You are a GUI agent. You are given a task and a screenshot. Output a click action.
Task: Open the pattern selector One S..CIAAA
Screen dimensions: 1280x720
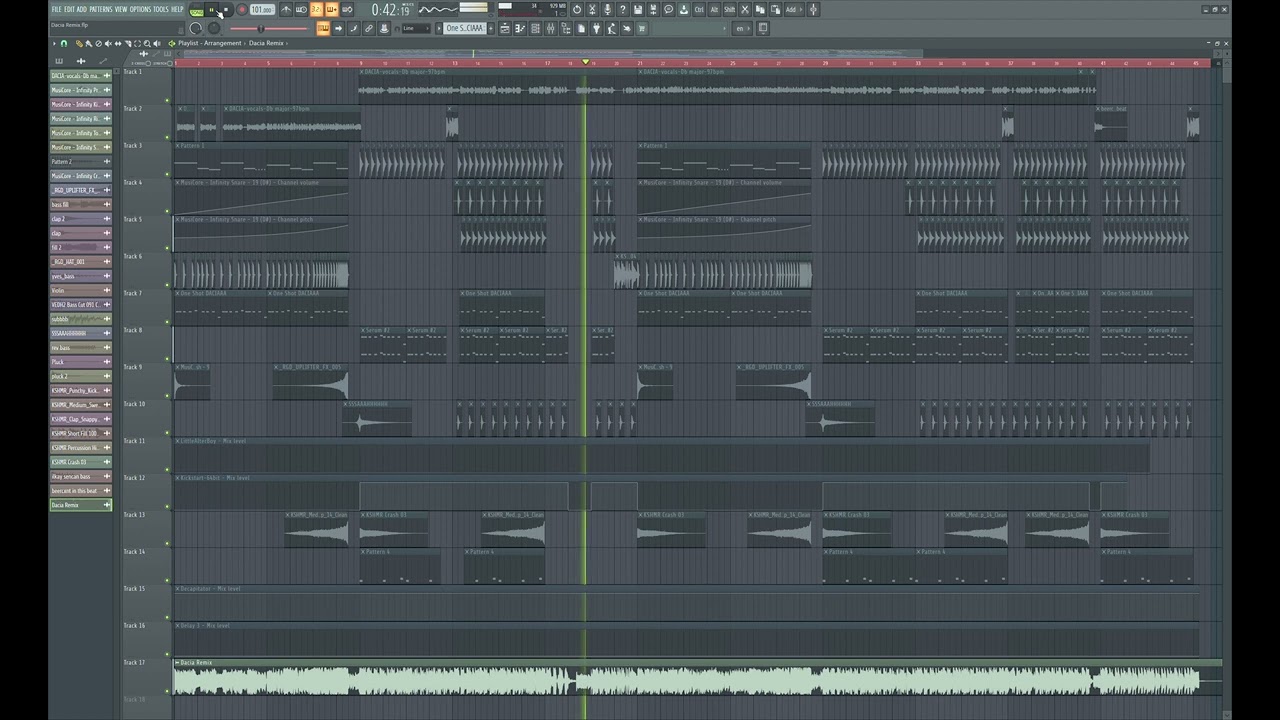pos(465,28)
